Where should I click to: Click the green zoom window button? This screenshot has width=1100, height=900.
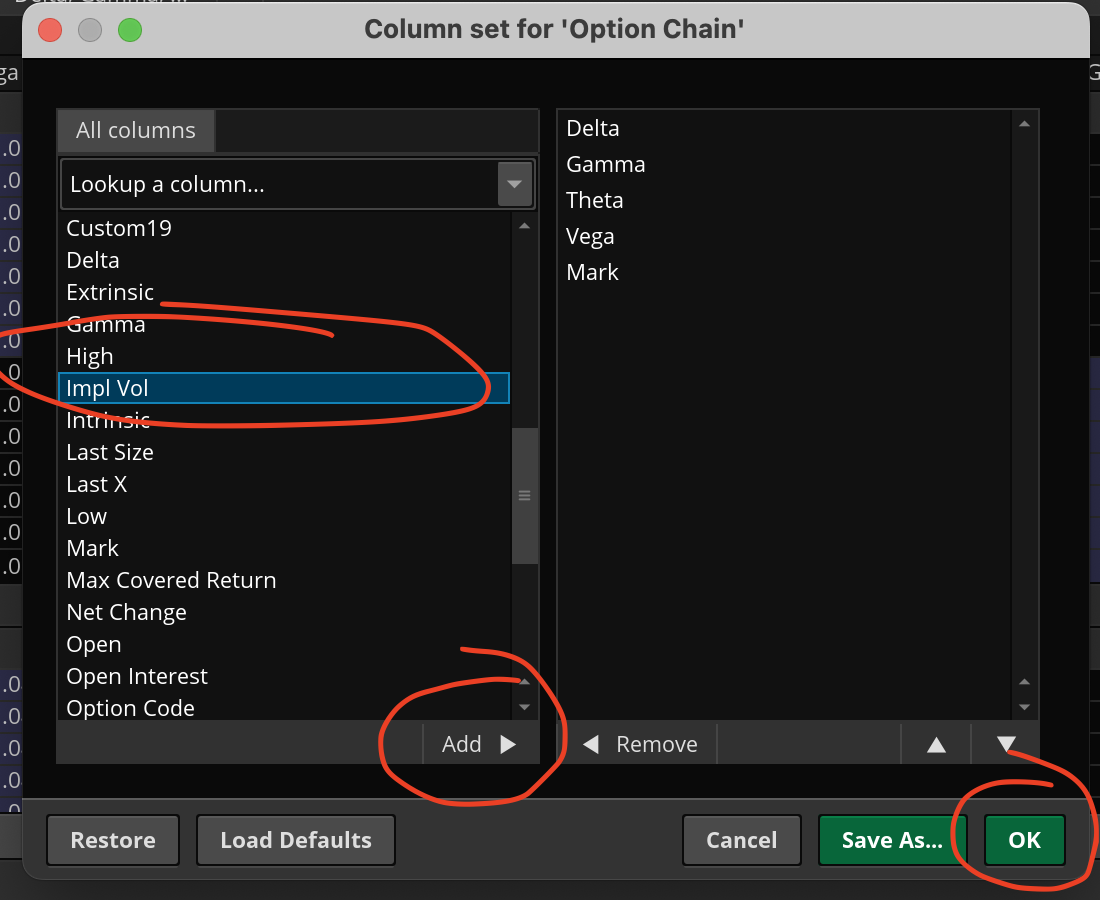coord(130,30)
